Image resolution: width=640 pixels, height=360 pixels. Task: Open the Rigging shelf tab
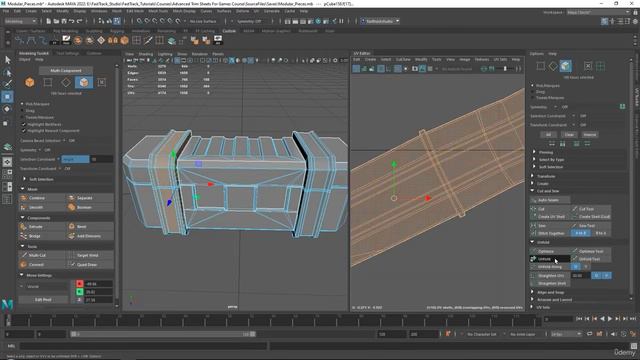click(117, 31)
